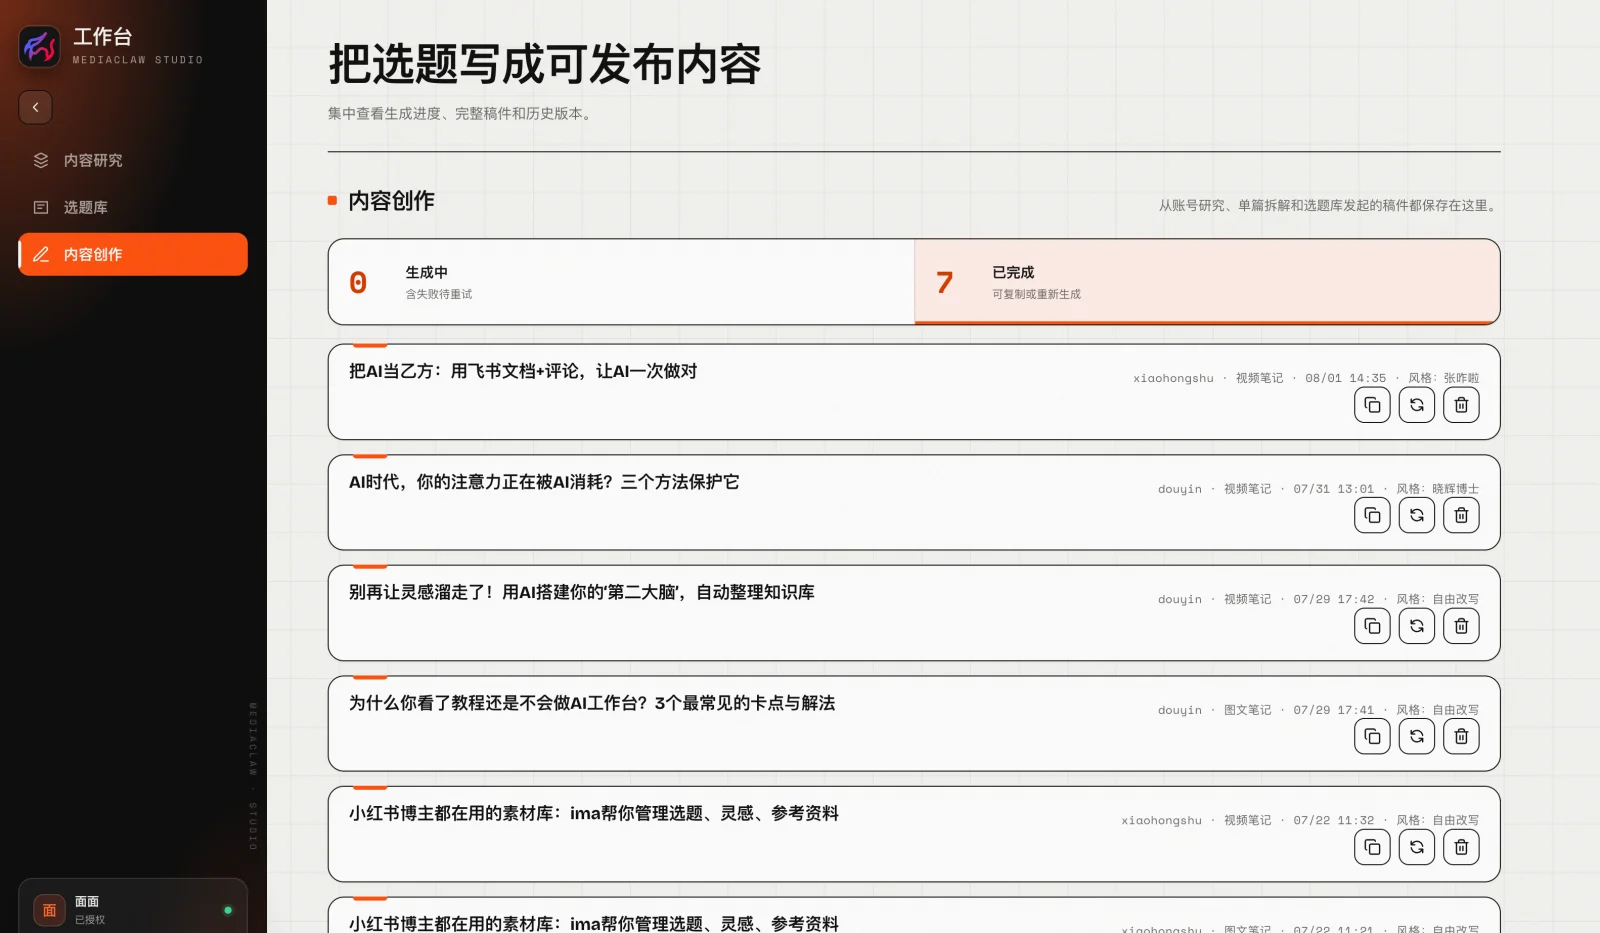This screenshot has width=1600, height=933.
Task: Click the green online status dot
Action: point(228,910)
